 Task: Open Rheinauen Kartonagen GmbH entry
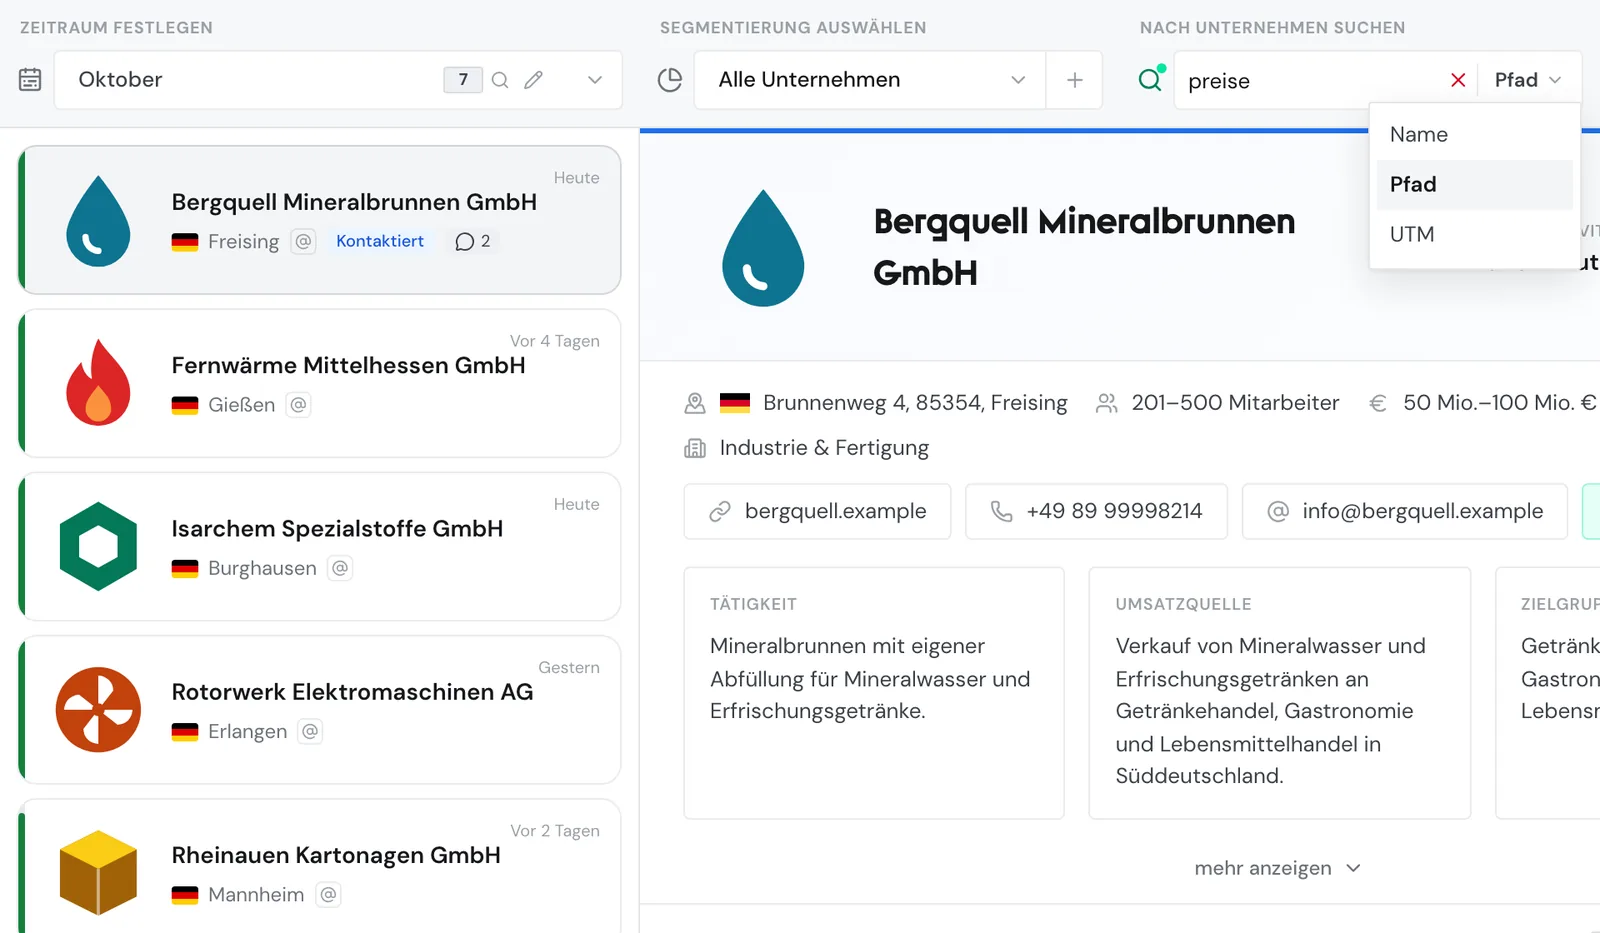tap(320, 866)
